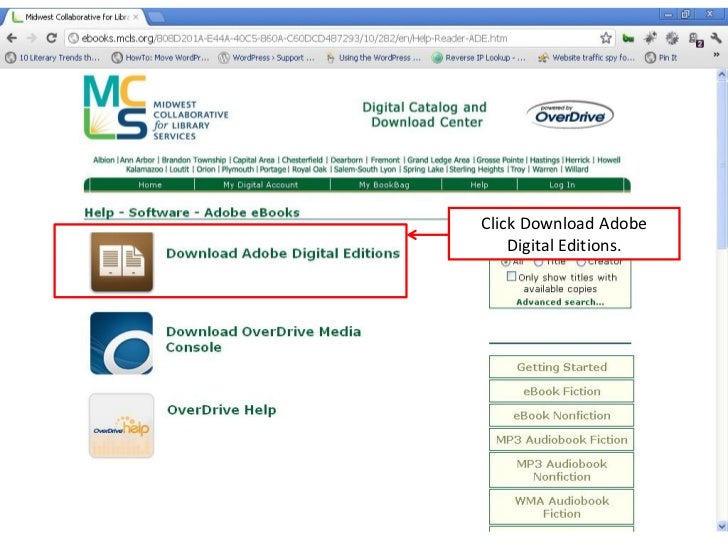The image size is (728, 546).
Task: Select the Grosse Pointe library link
Action: coord(500,160)
